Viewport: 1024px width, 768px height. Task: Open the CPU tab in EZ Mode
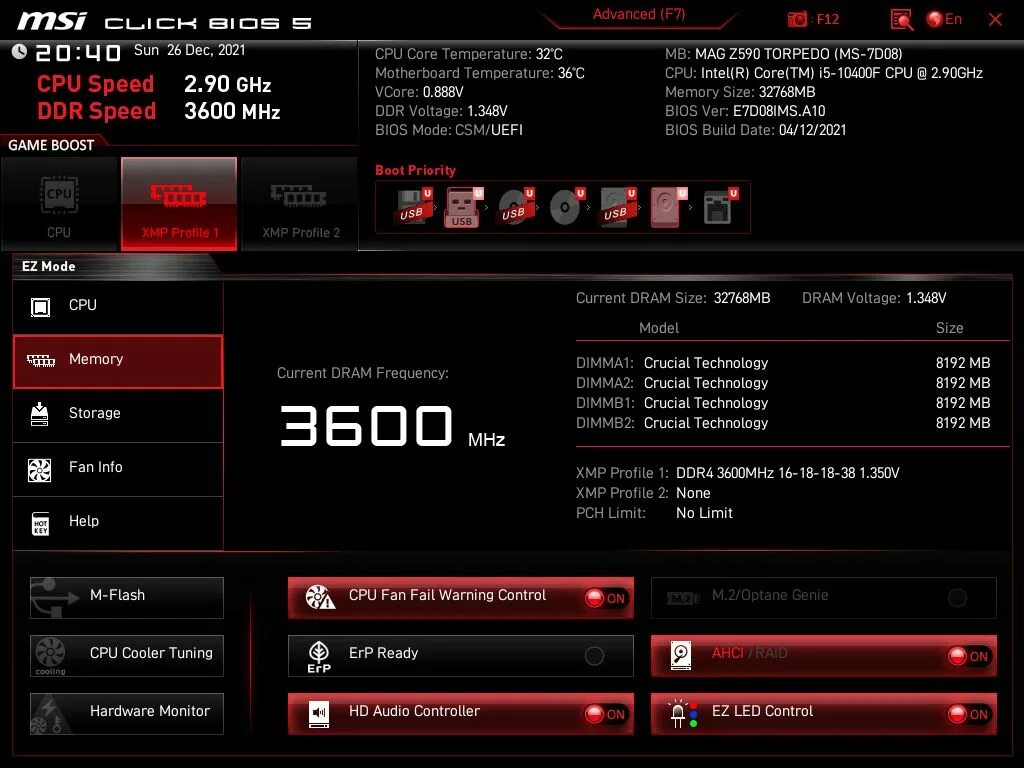(x=118, y=306)
